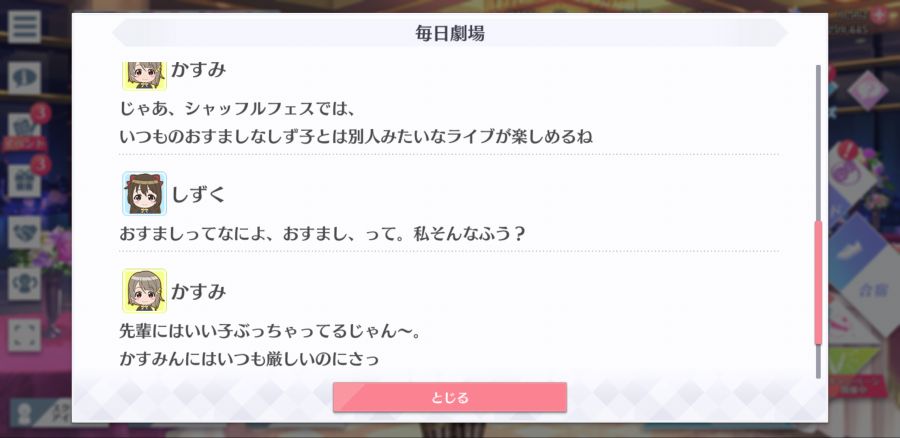This screenshot has height=438, width=900.
Task: Open the present box icon
Action: coord(24,180)
